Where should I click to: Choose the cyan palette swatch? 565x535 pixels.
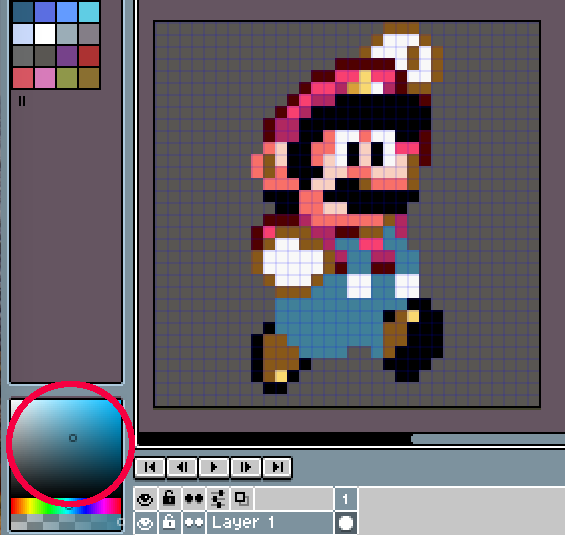tap(89, 11)
